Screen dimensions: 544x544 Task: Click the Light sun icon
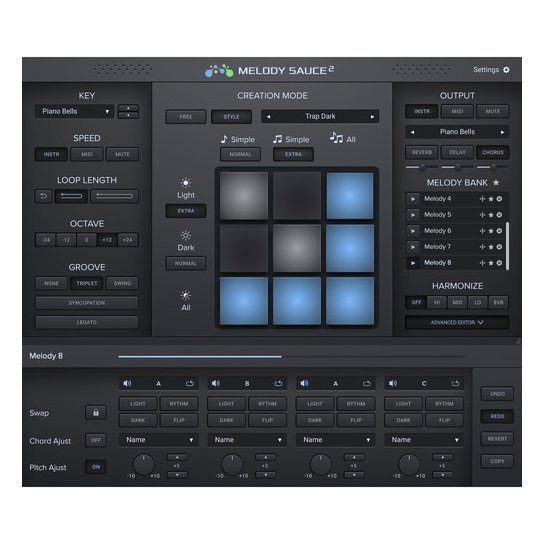[186, 182]
